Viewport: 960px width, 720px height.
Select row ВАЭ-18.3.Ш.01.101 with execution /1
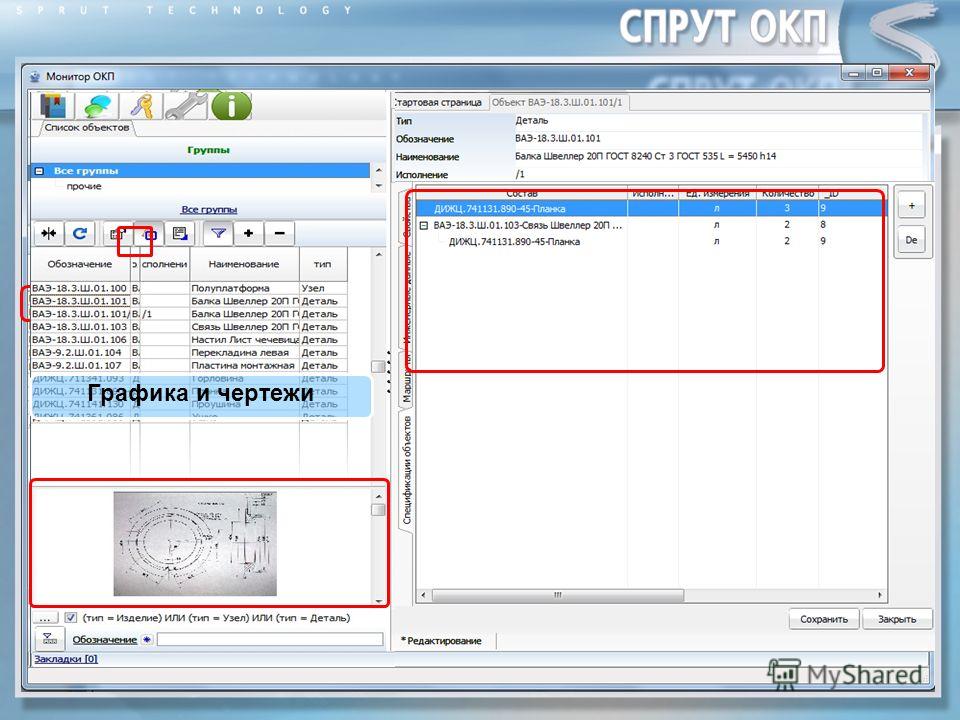189,313
